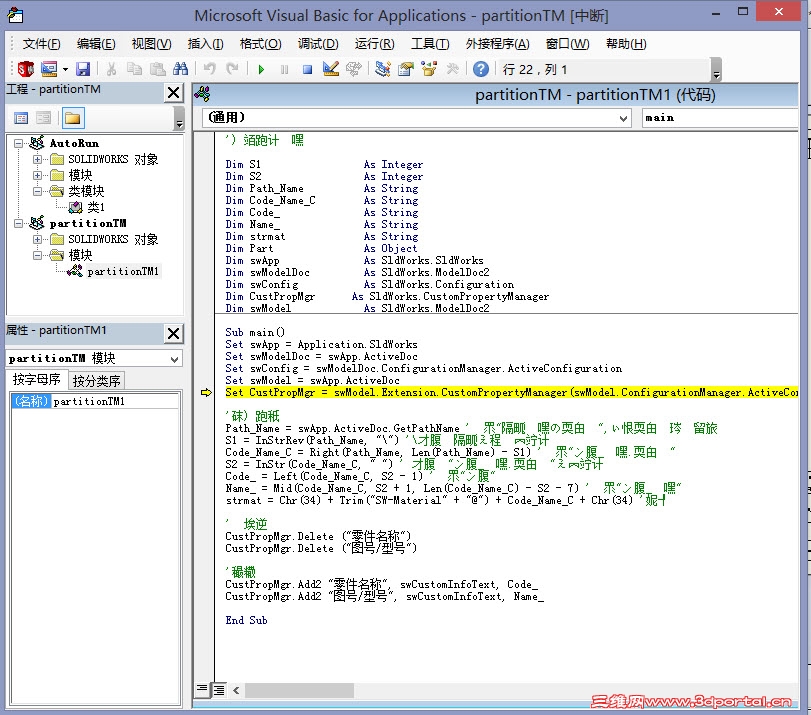Open the 帮助(H) menu

(x=626, y=44)
